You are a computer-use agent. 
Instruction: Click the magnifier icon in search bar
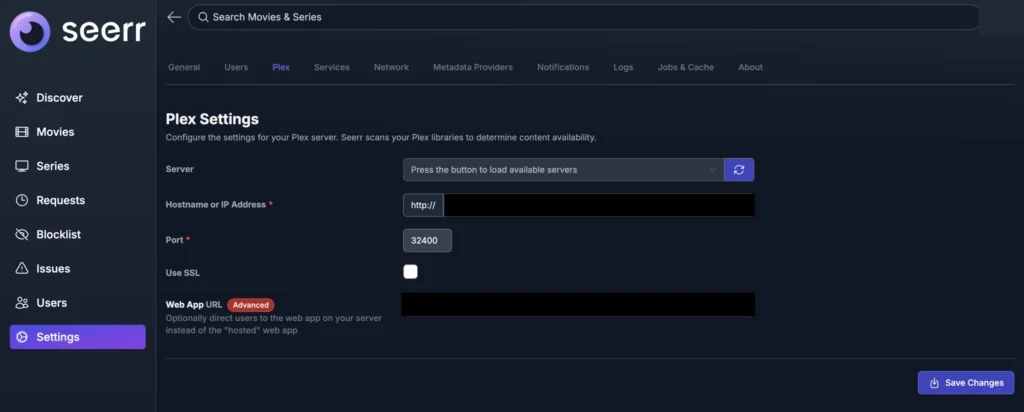(x=203, y=17)
